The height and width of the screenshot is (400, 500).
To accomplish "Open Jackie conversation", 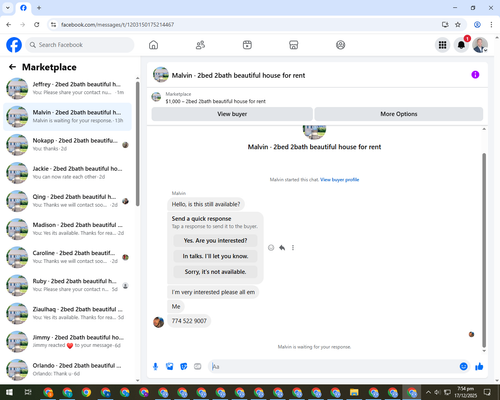I will click(67, 173).
